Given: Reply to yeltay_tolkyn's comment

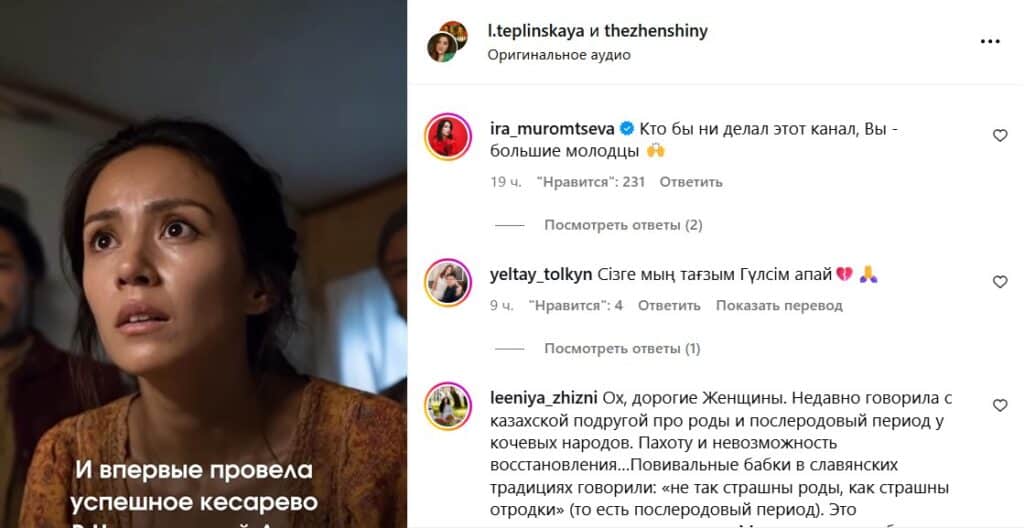Looking at the screenshot, I should click(669, 306).
